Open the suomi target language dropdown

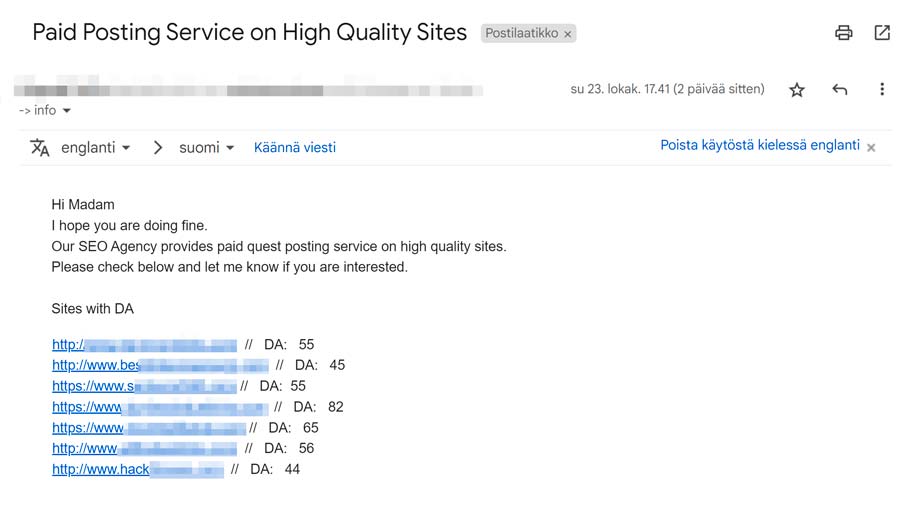207,147
